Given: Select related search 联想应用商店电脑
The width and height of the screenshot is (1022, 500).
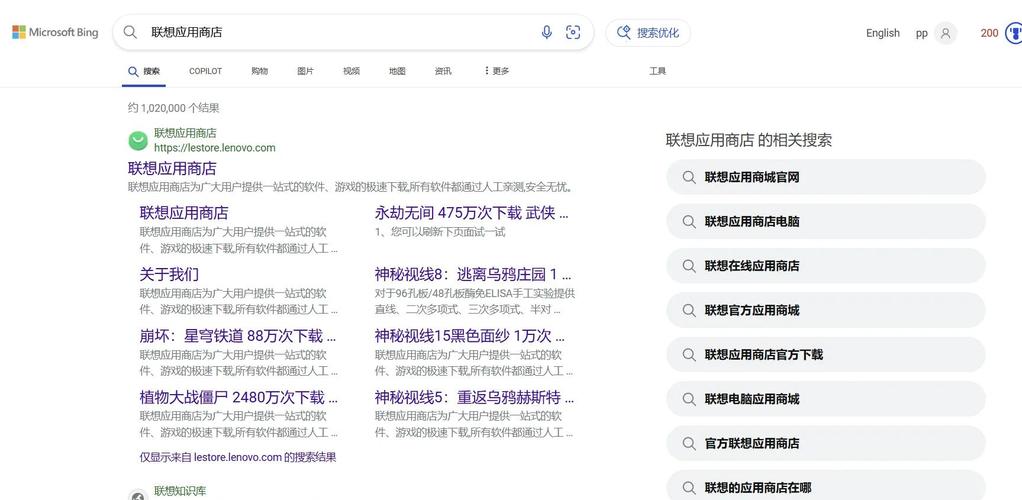Looking at the screenshot, I should click(826, 222).
